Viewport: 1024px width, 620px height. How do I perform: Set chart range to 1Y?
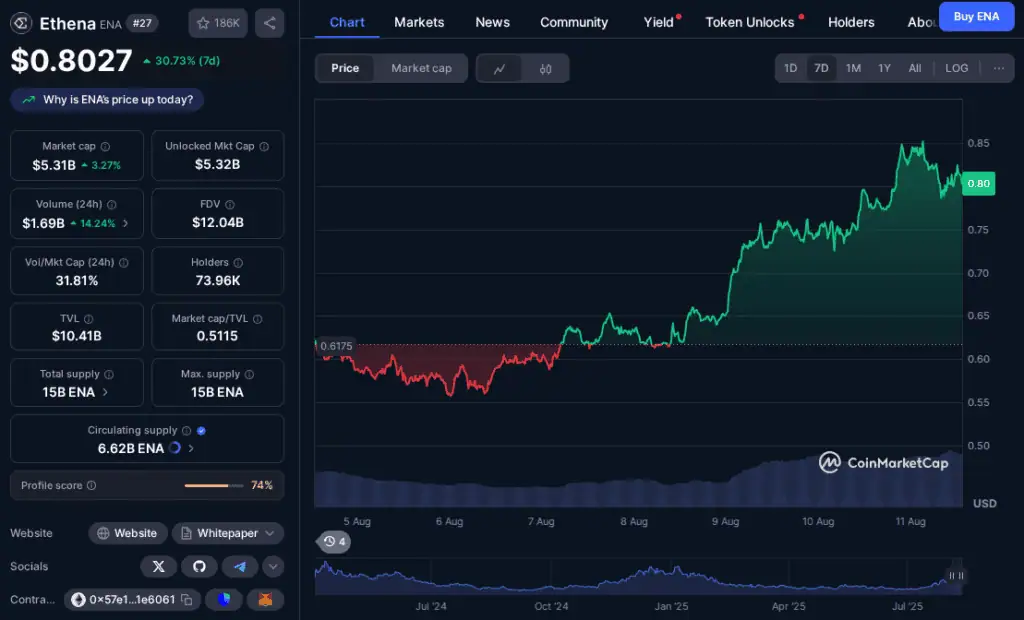[884, 68]
